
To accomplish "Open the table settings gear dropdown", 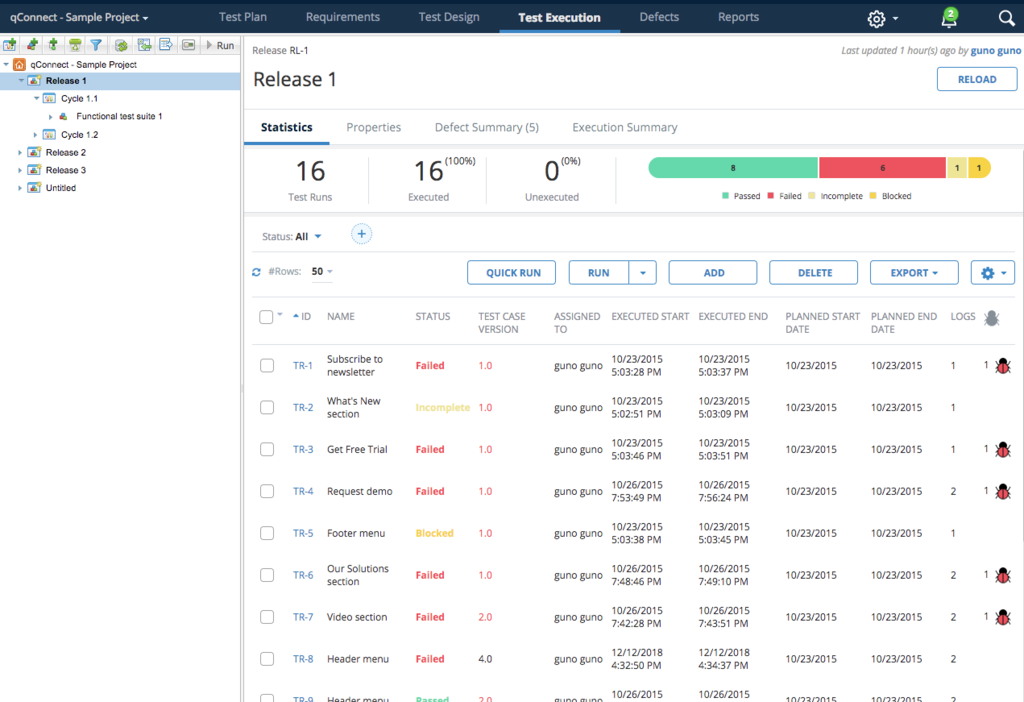I will coord(993,273).
